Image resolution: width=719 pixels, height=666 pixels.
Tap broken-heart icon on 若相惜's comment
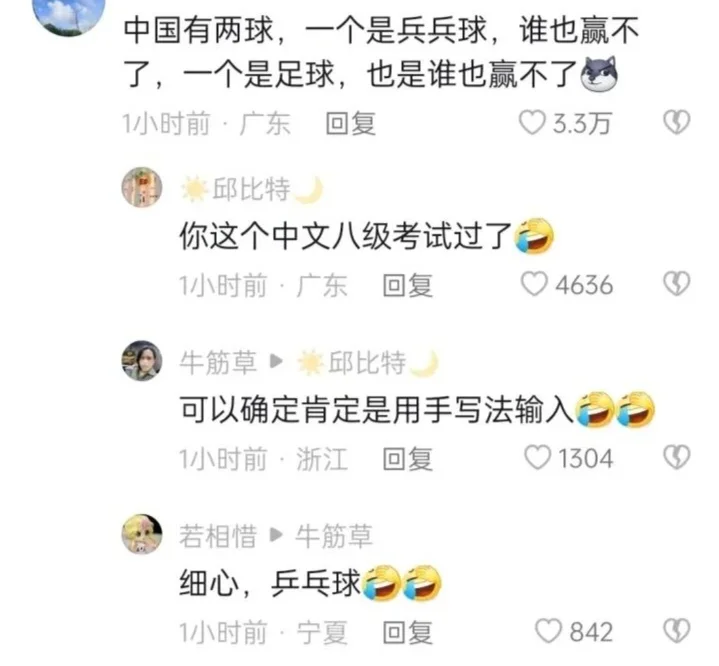676,631
